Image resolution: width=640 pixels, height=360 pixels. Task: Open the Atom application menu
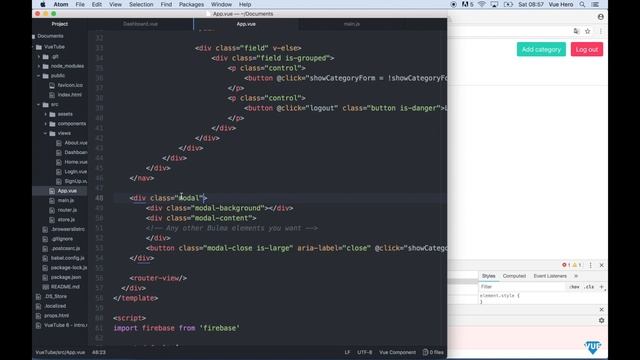click(61, 4)
